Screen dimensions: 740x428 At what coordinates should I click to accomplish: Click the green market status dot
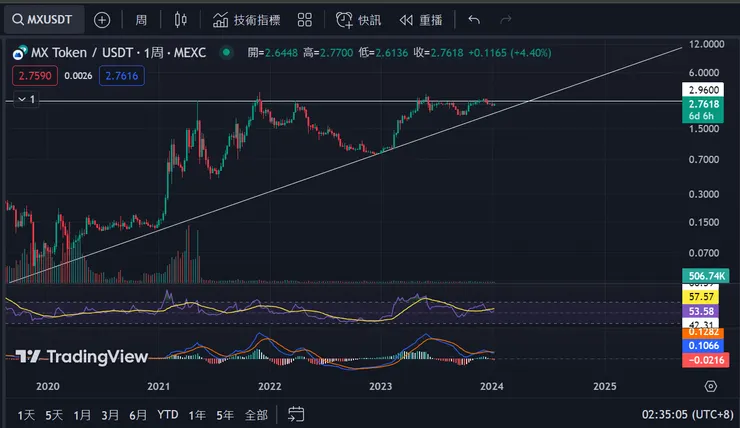226,52
